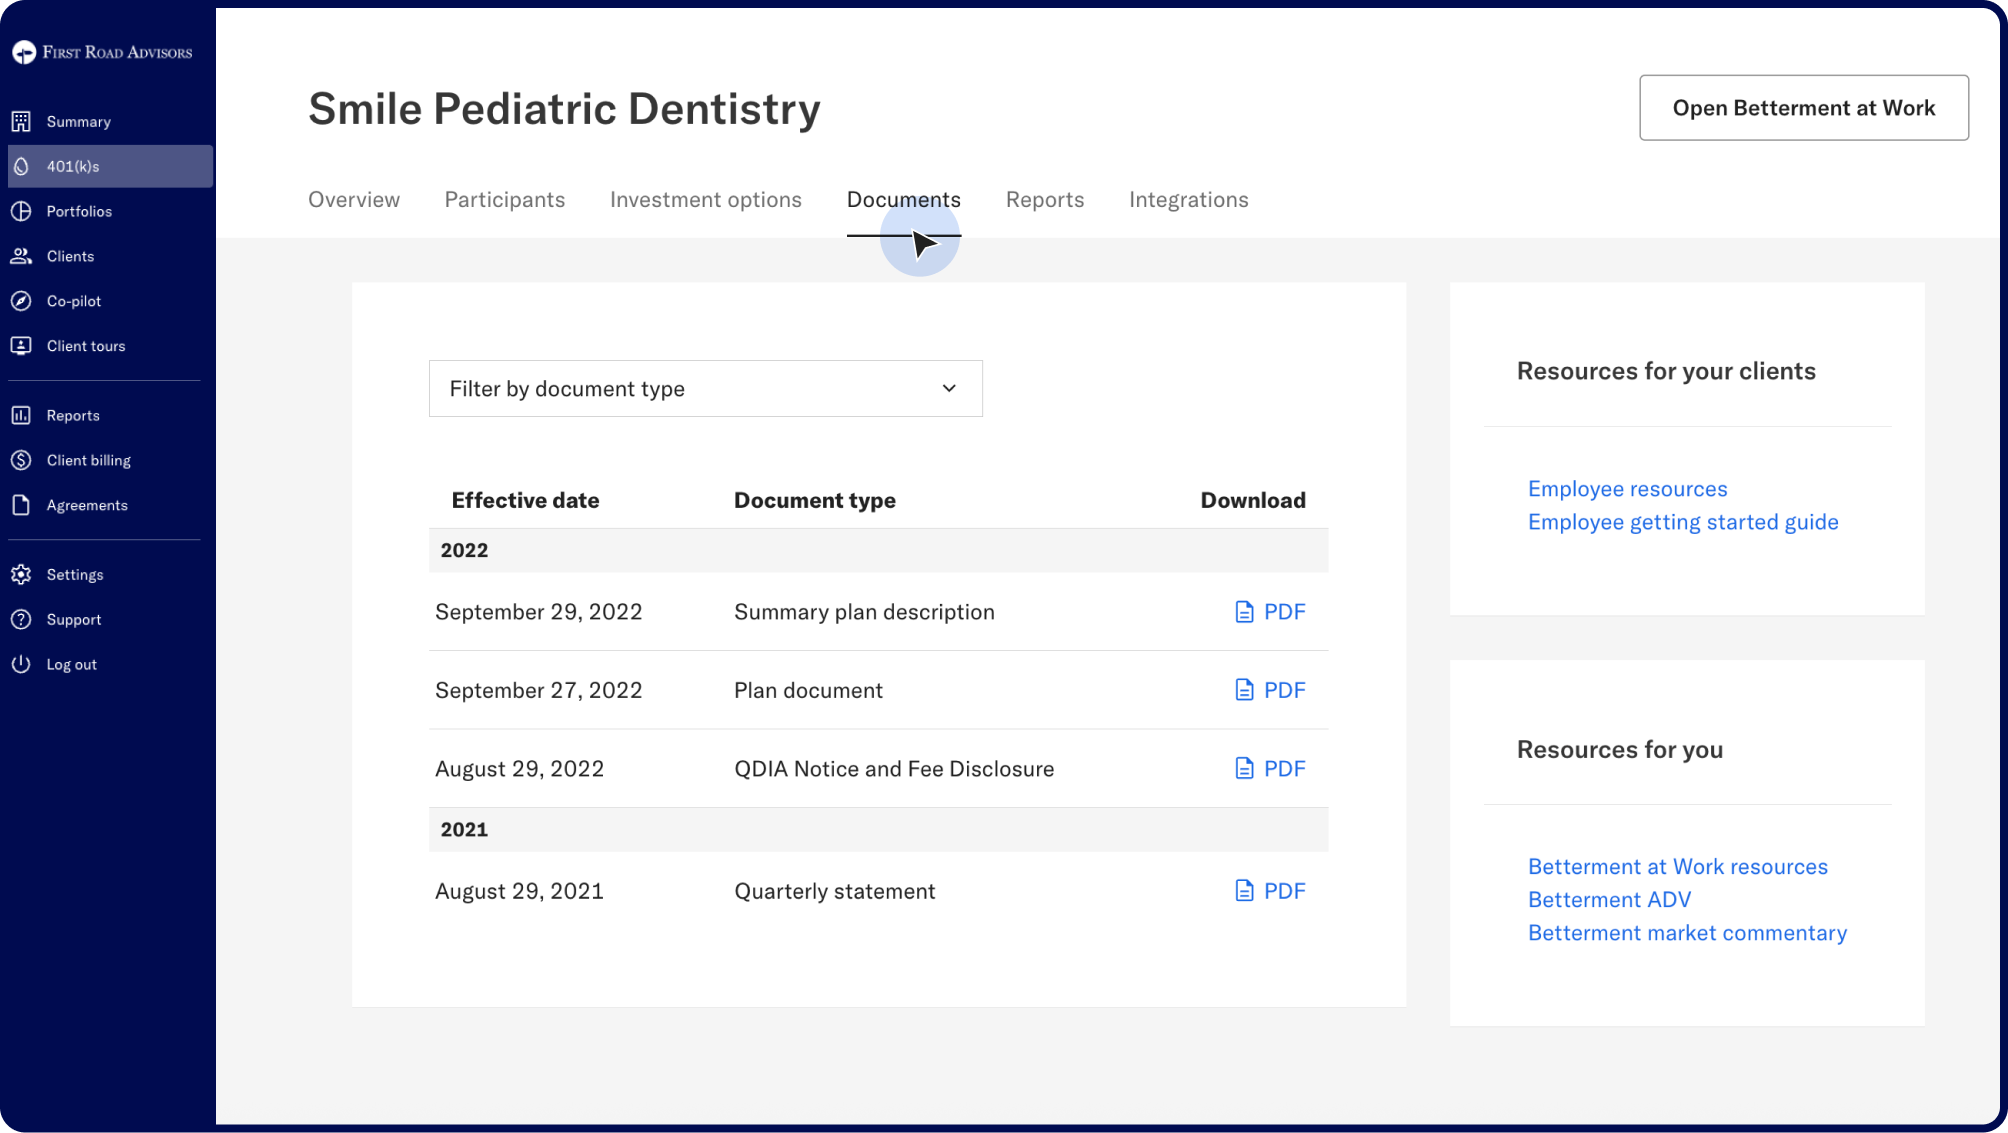The height and width of the screenshot is (1133, 2008).
Task: Go to the Integrations tab
Action: click(1188, 200)
